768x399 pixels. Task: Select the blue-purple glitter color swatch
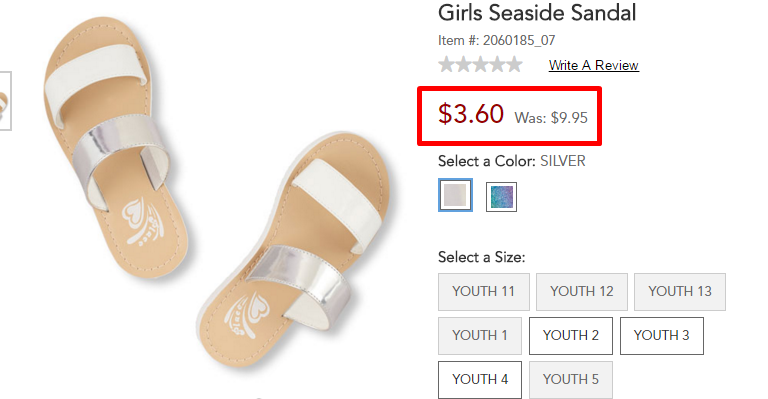[x=501, y=197]
